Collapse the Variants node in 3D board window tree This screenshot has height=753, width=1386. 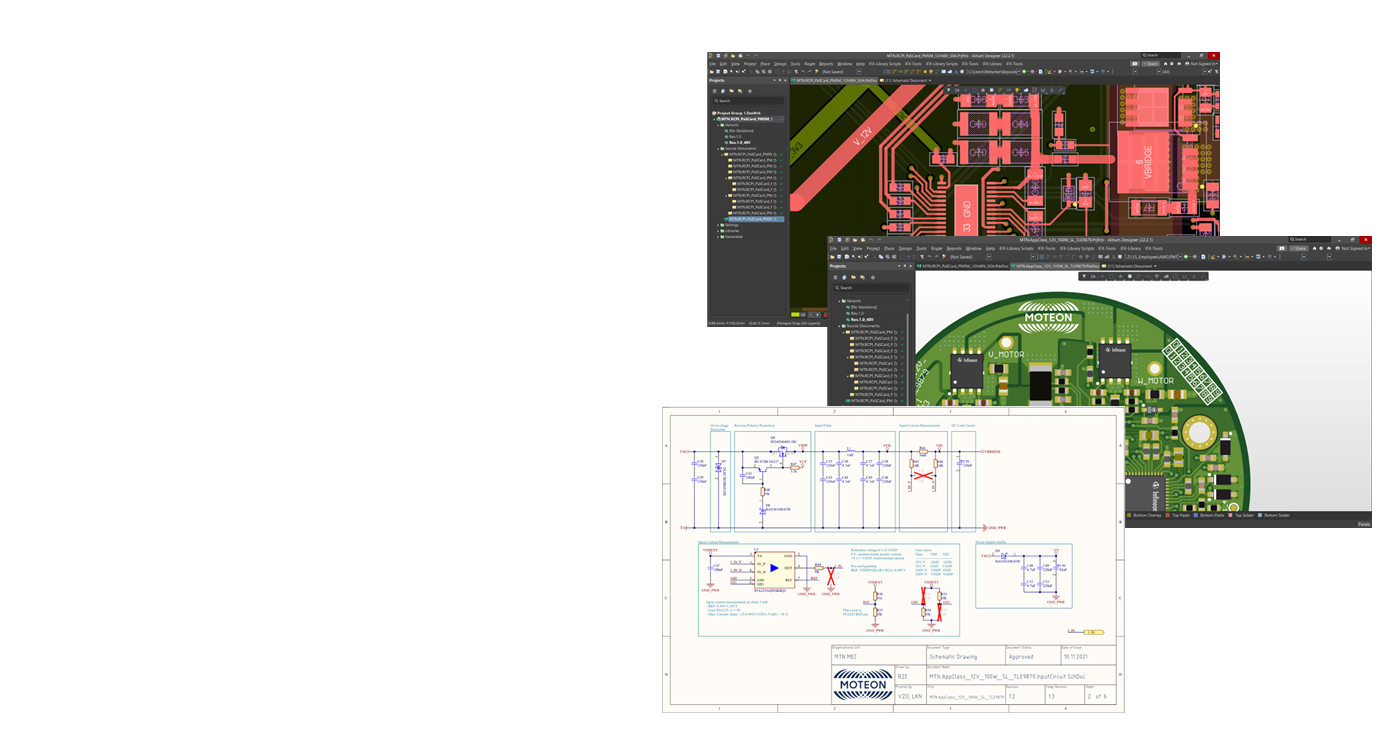839,301
